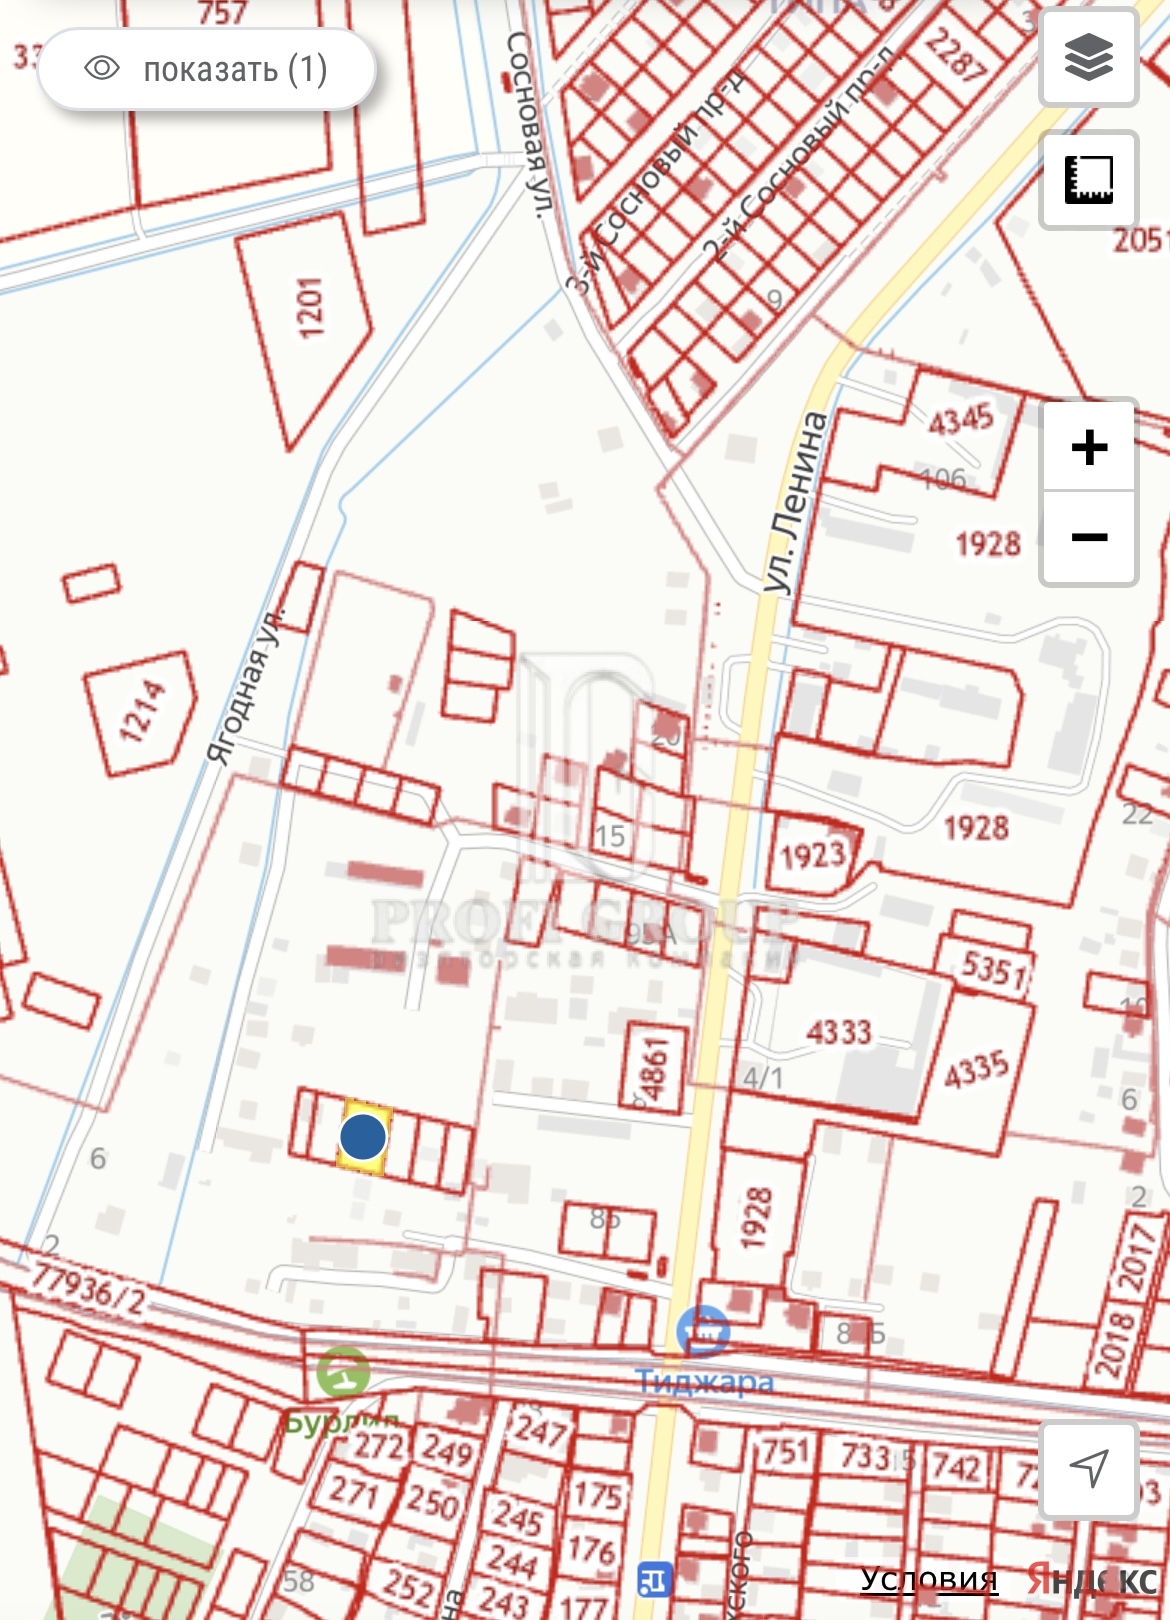Select land parcel 4345
The height and width of the screenshot is (1620, 1170).
point(961,420)
